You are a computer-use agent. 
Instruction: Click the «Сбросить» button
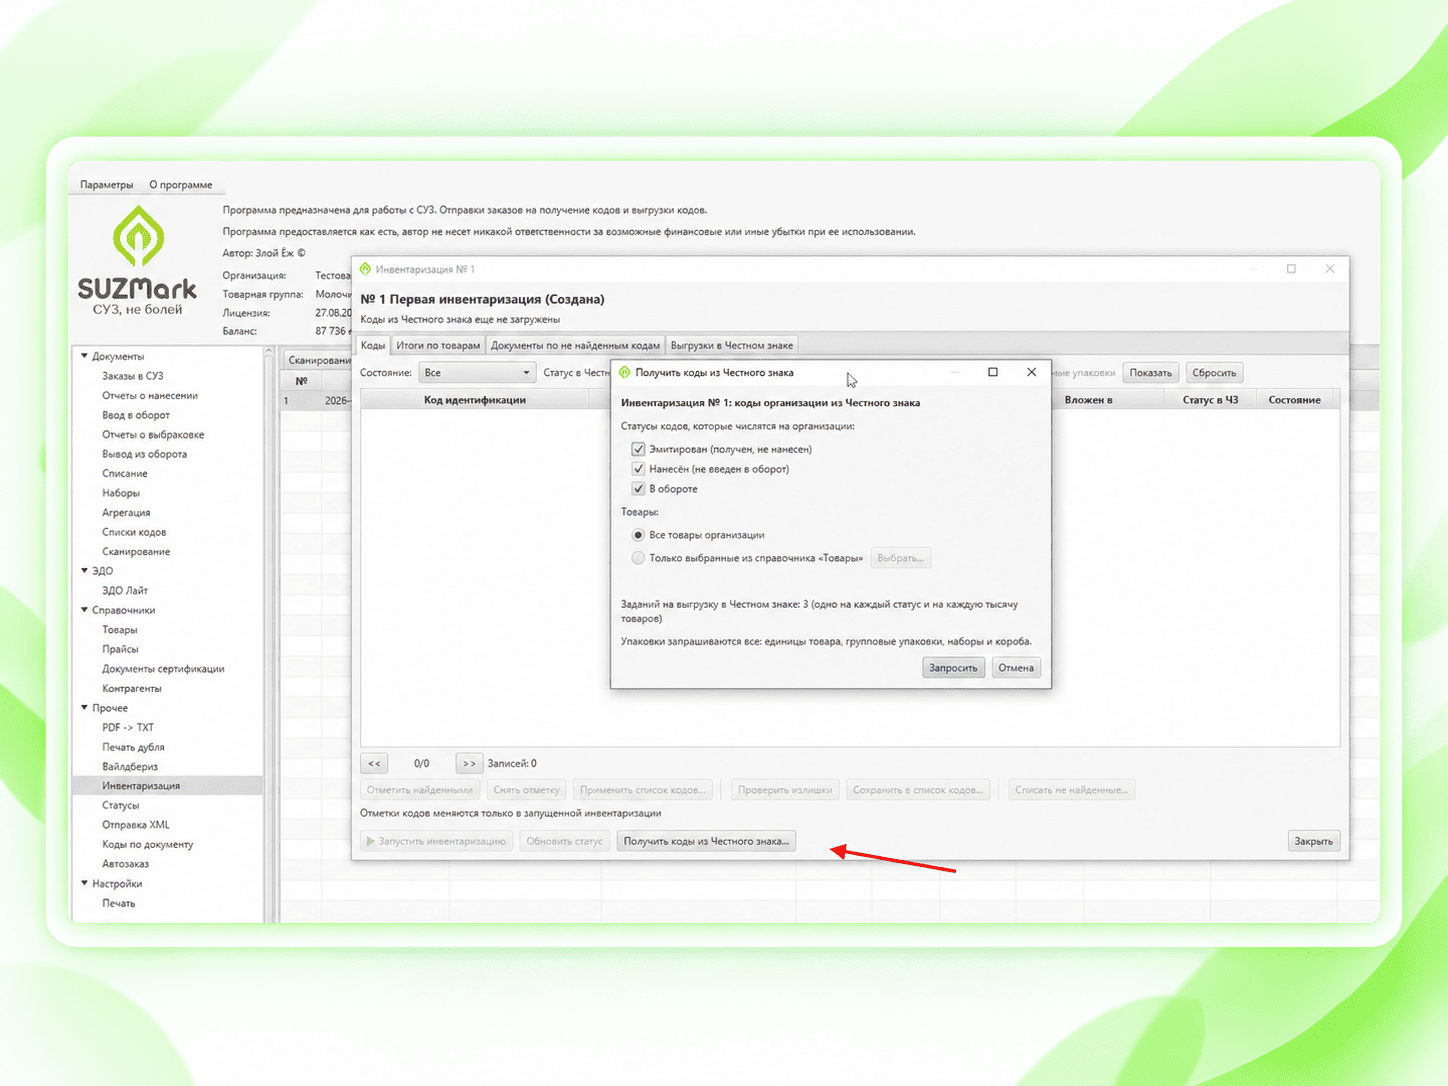point(1214,373)
